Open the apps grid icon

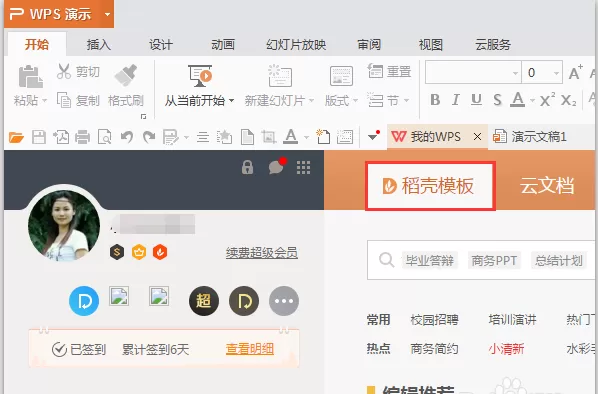[304, 167]
